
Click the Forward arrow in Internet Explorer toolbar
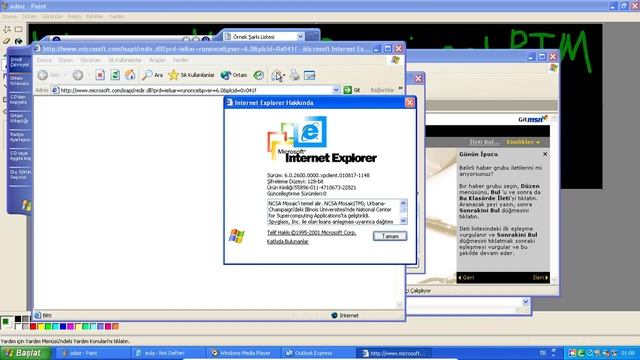78,75
